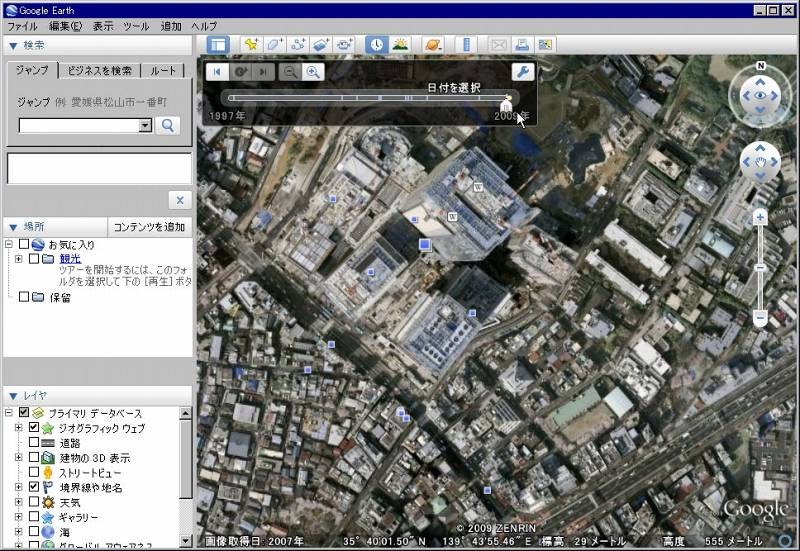Print the current view
The image size is (800, 551).
click(x=521, y=45)
